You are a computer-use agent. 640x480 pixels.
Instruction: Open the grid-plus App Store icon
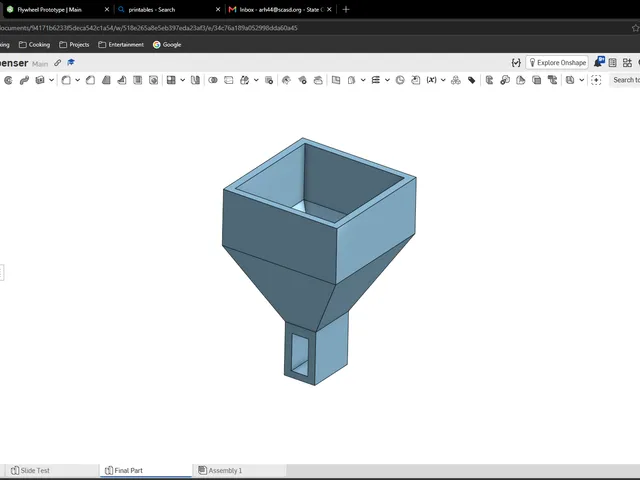(x=627, y=62)
